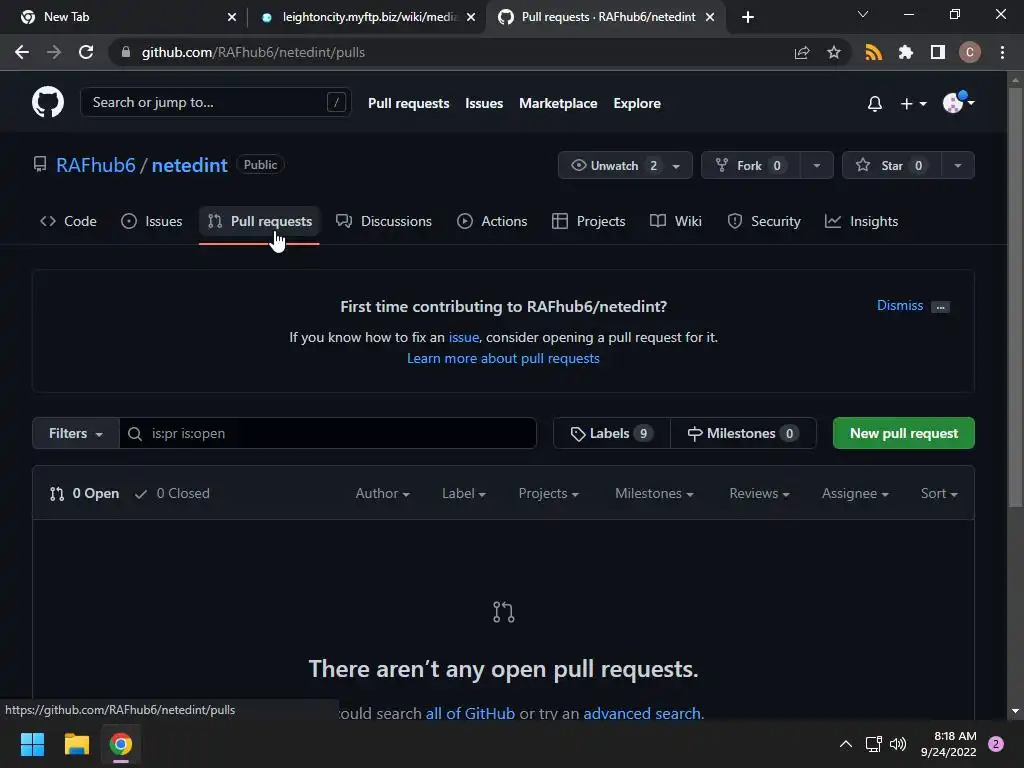Image resolution: width=1024 pixels, height=768 pixels.
Task: Share this page using the share icon
Action: tap(802, 52)
